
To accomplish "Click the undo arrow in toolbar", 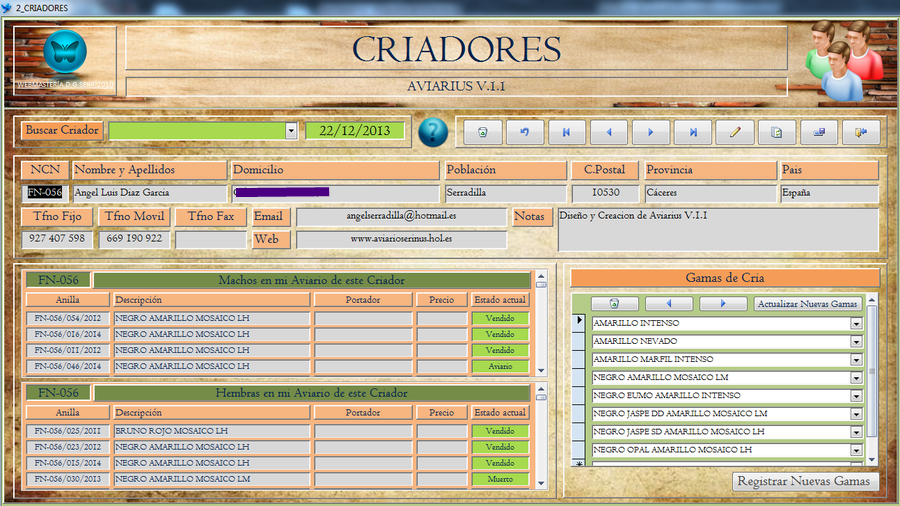I will click(524, 131).
